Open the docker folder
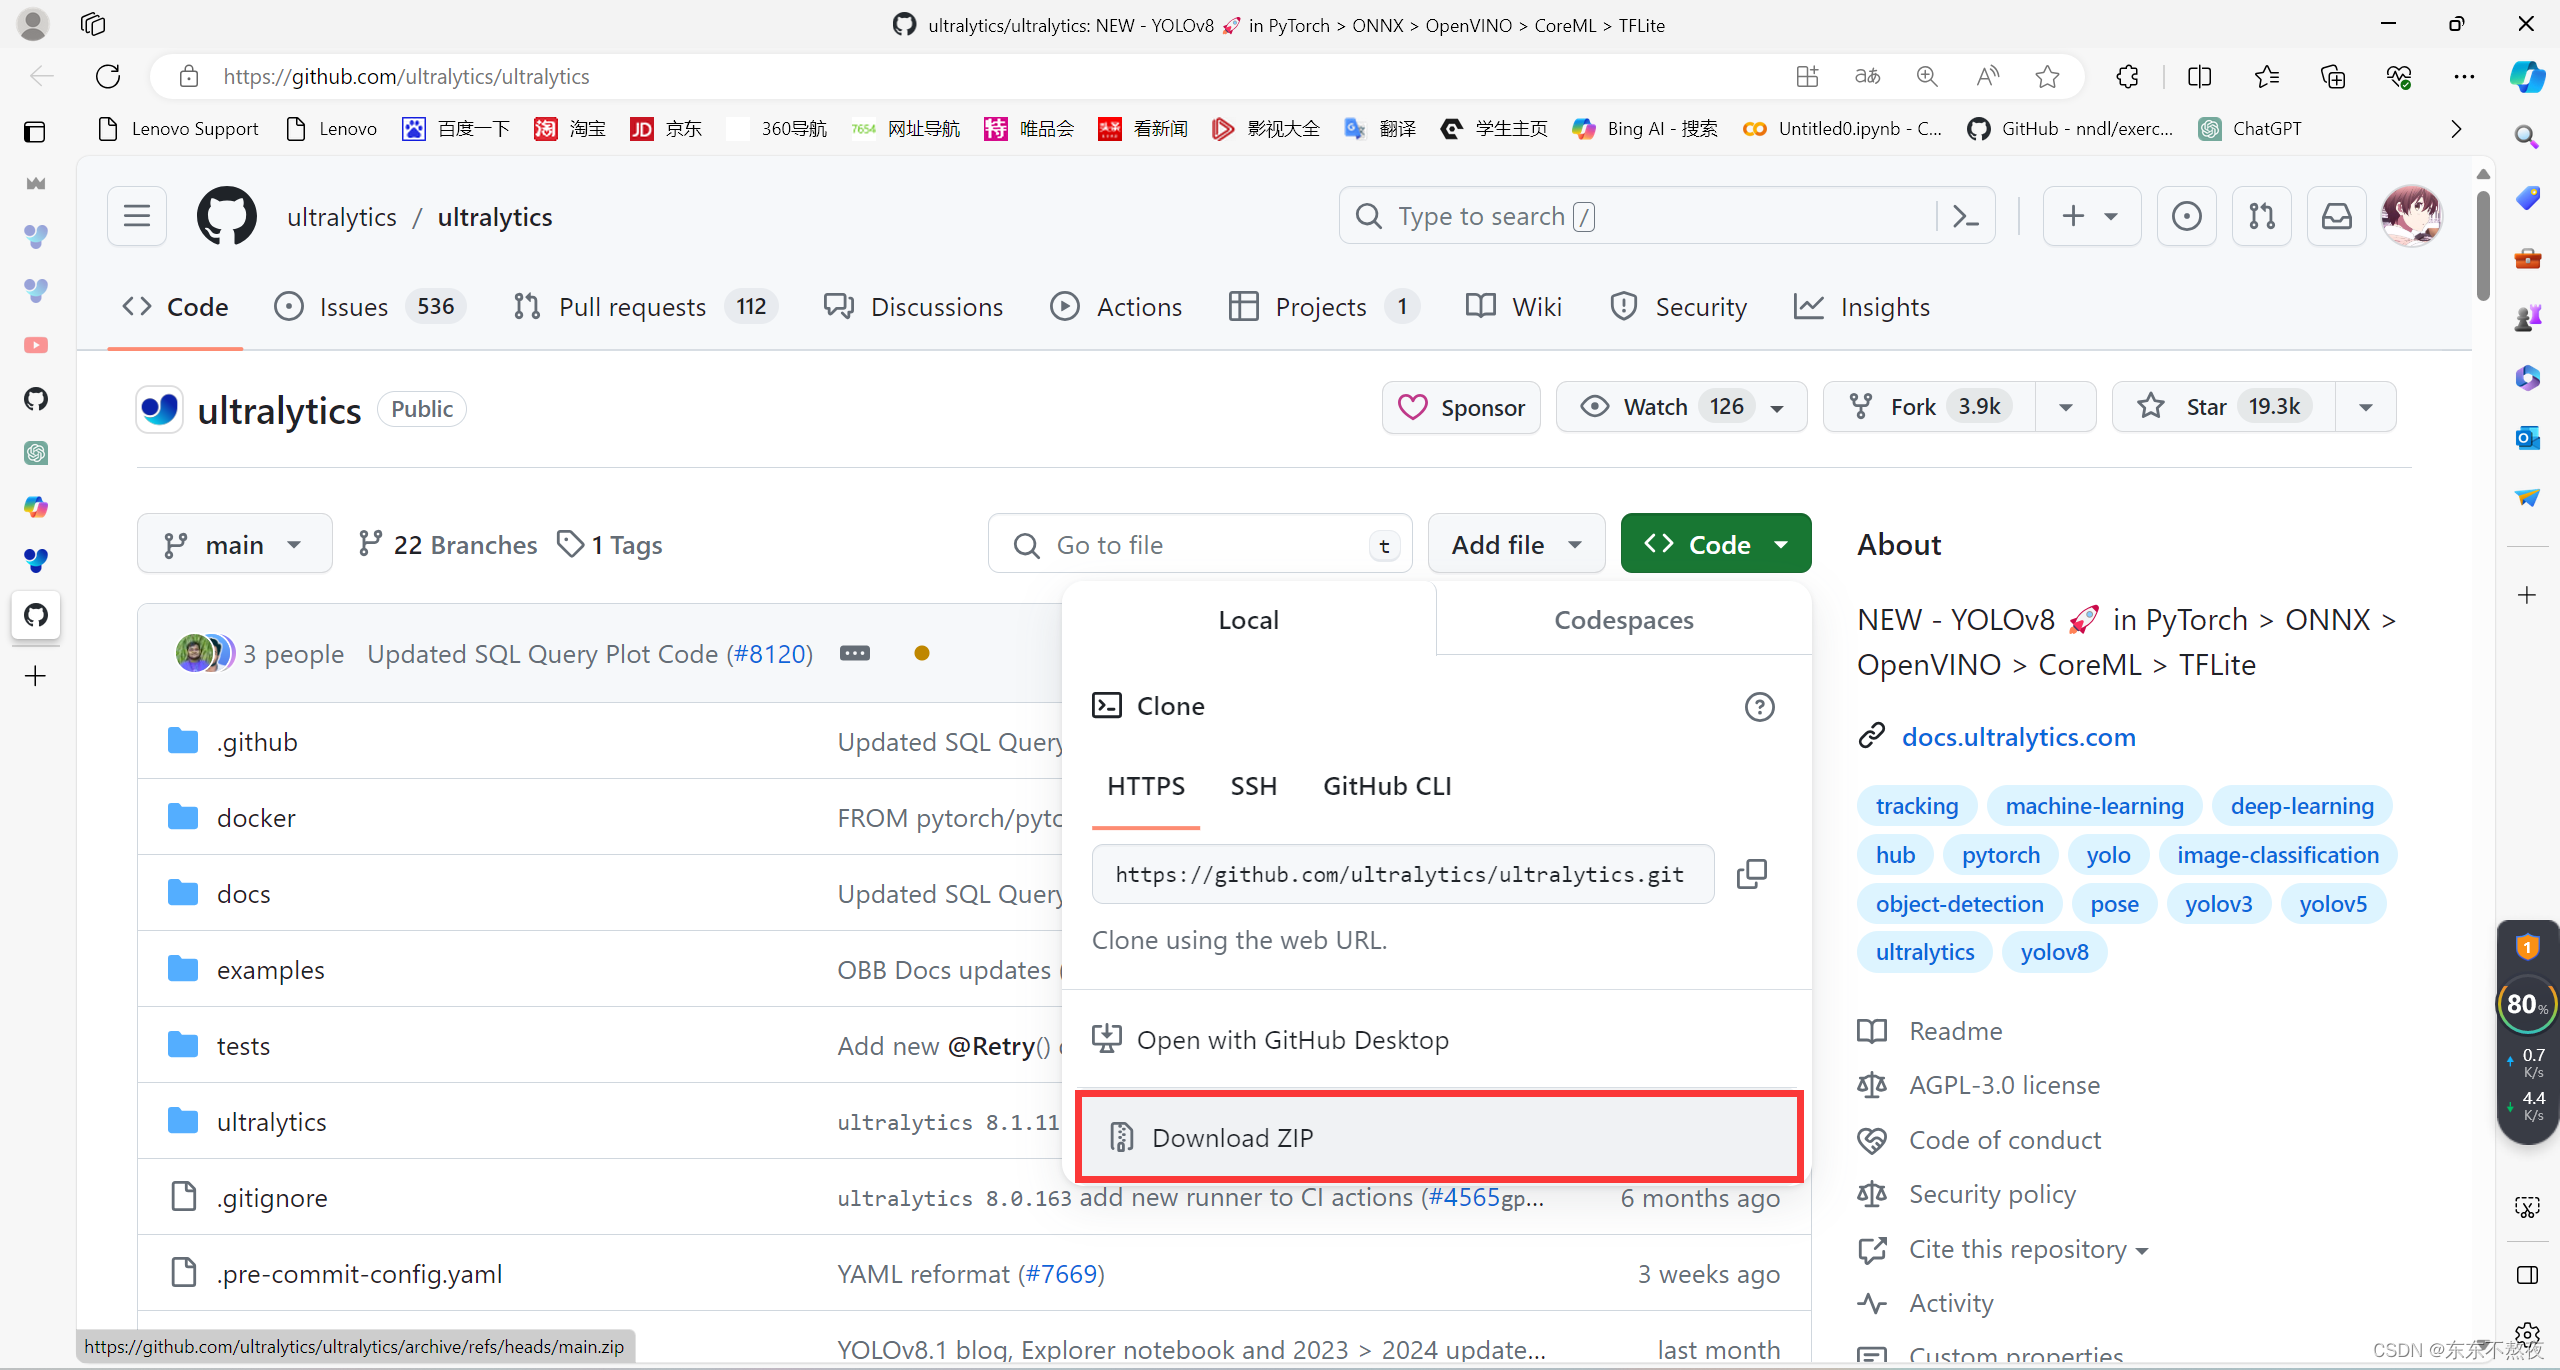This screenshot has width=2560, height=1370. 256,818
